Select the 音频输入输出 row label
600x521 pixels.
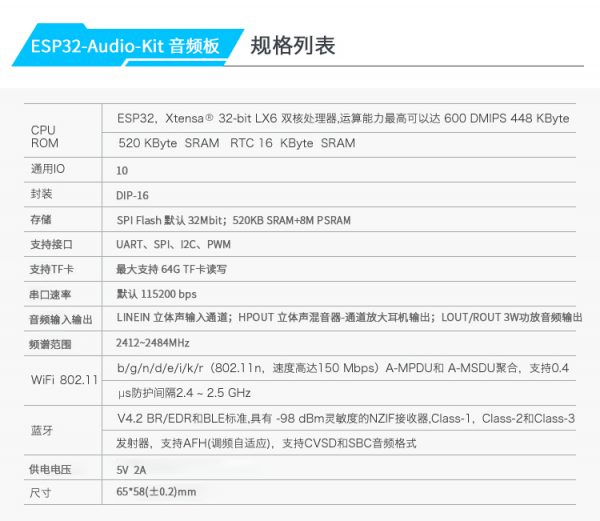pos(60,319)
